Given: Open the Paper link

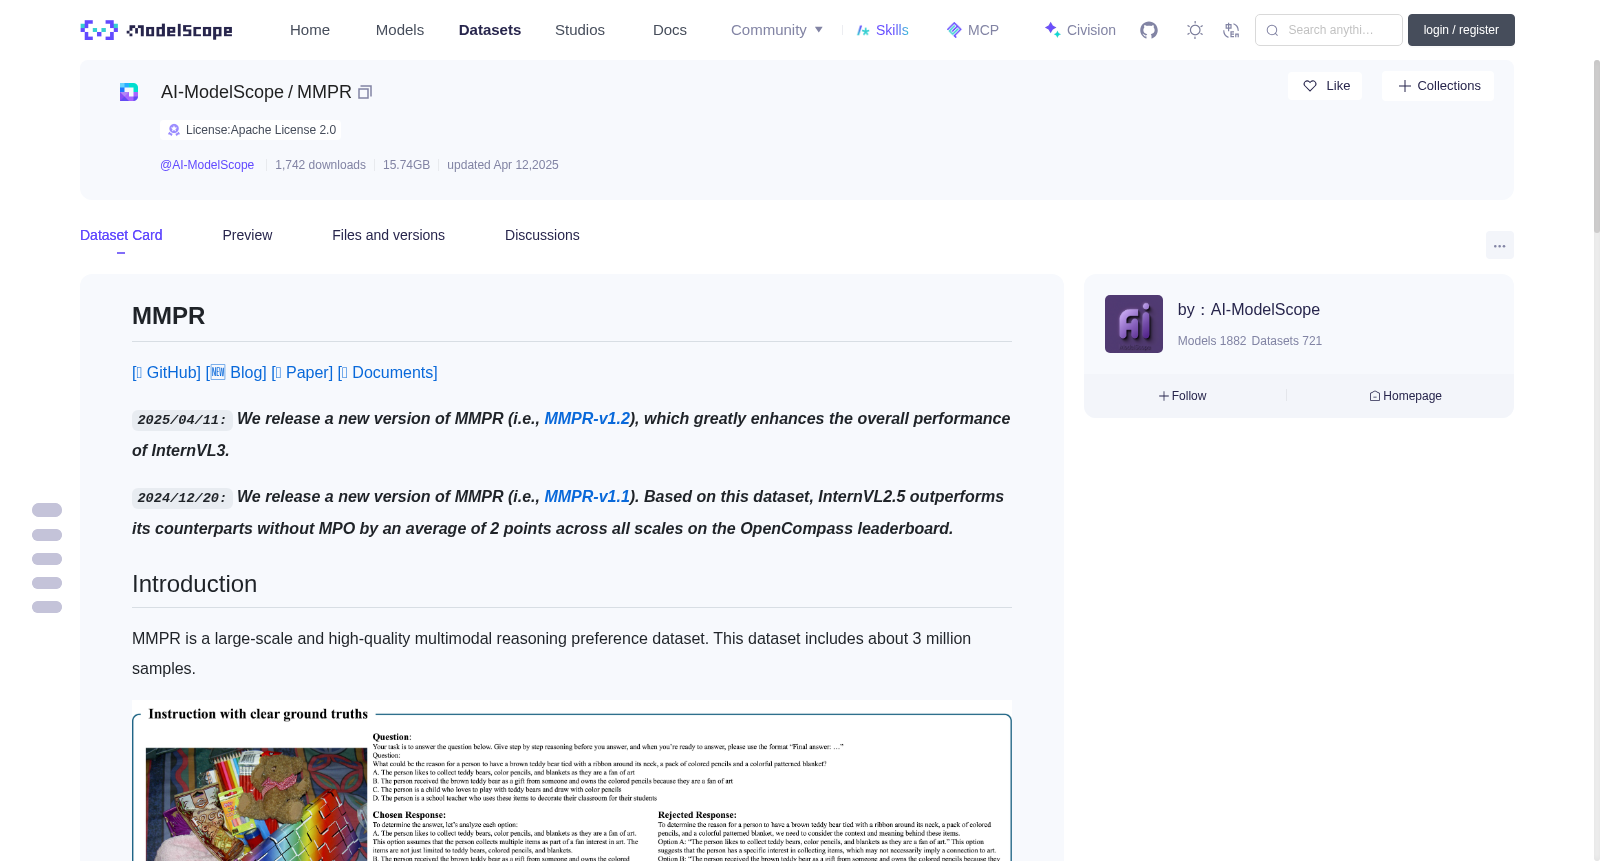Looking at the screenshot, I should tap(302, 372).
